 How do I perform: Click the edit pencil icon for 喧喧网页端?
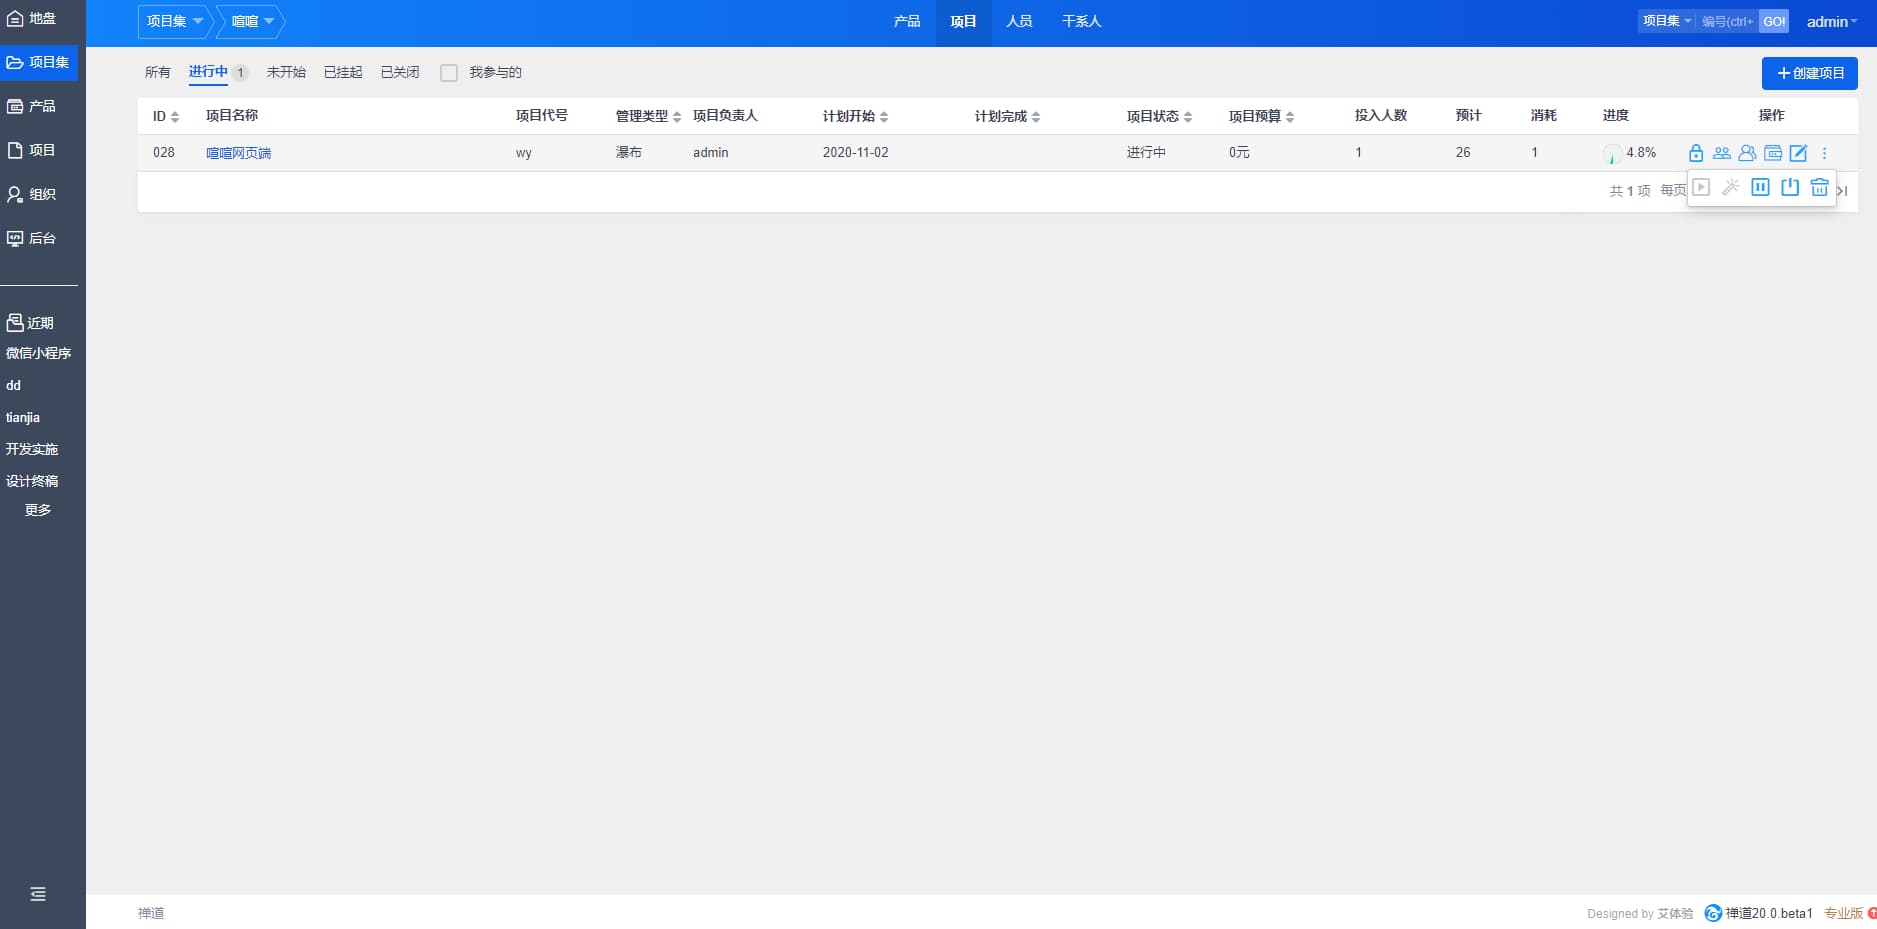1798,153
